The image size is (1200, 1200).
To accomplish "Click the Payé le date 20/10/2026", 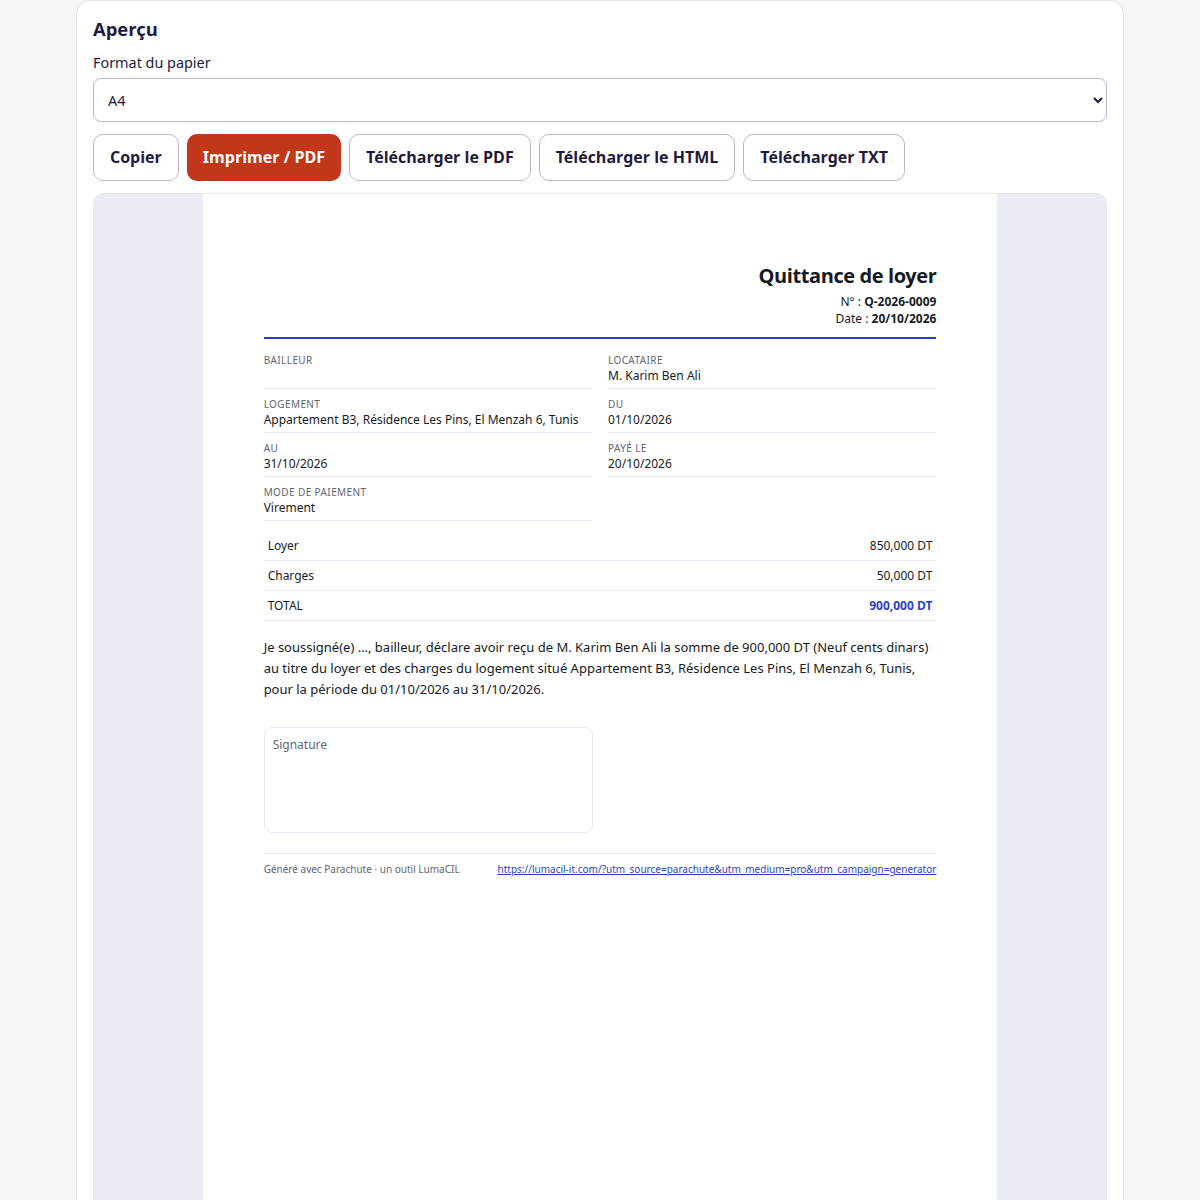I will coord(640,464).
